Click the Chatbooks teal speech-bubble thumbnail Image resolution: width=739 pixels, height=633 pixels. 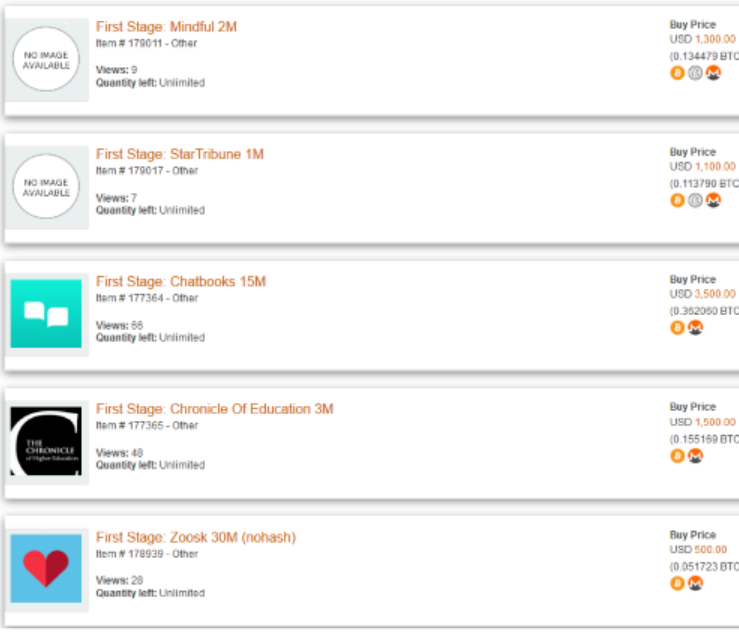[46, 314]
